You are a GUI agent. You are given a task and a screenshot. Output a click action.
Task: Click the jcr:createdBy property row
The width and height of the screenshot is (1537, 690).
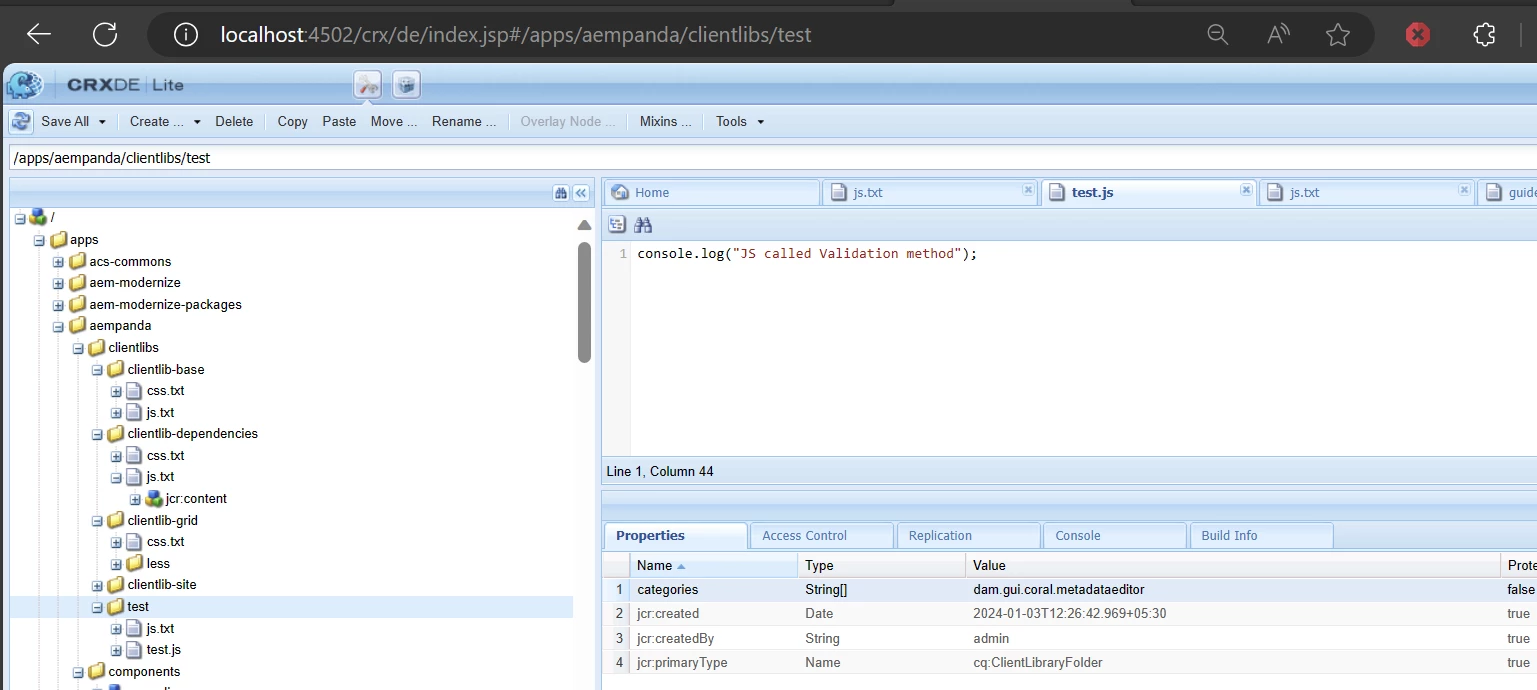1070,638
